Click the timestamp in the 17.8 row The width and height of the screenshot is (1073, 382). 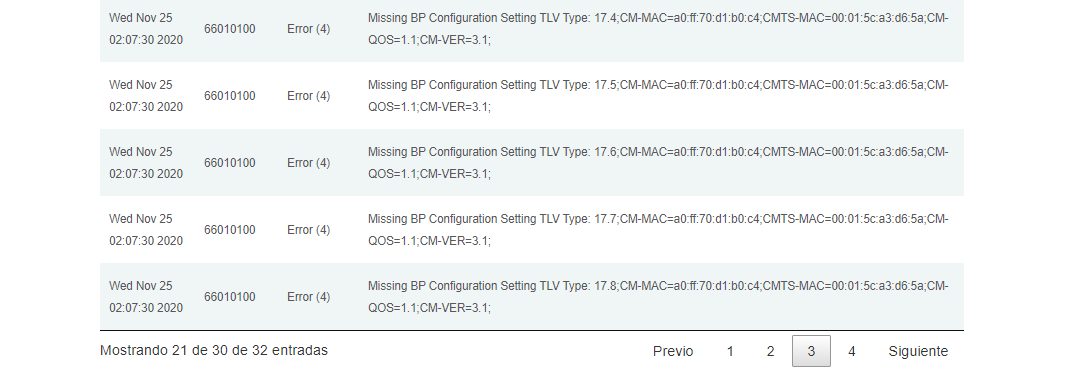tap(146, 297)
